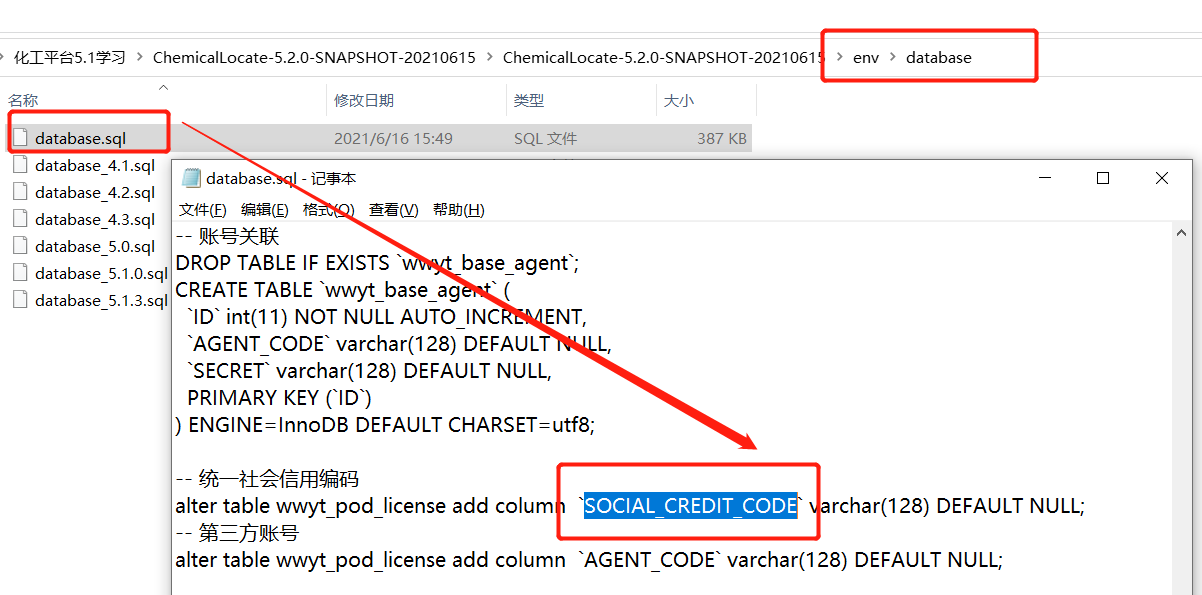Viewport: 1202px width, 595px height.
Task: Click the Notepad vertical scrollbar
Action: point(1182,409)
